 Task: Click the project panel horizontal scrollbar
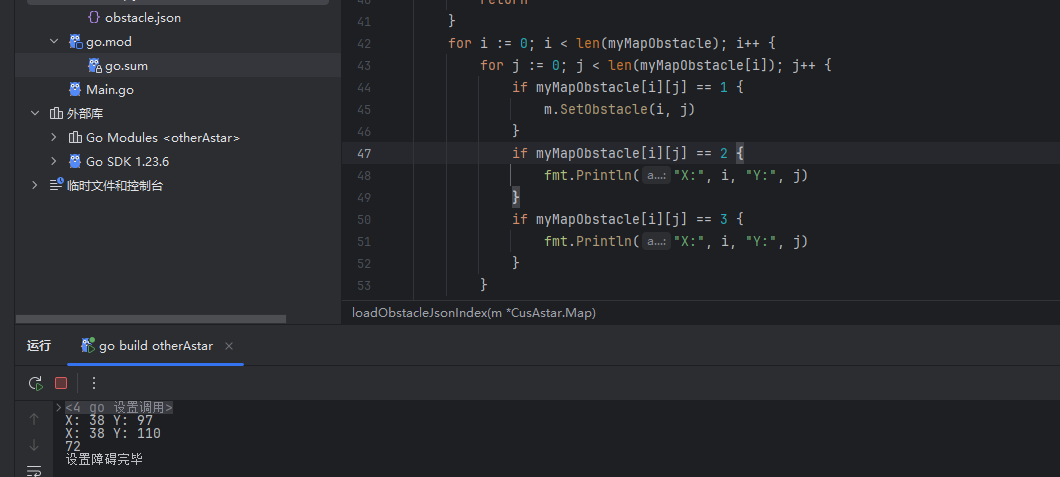(151, 319)
